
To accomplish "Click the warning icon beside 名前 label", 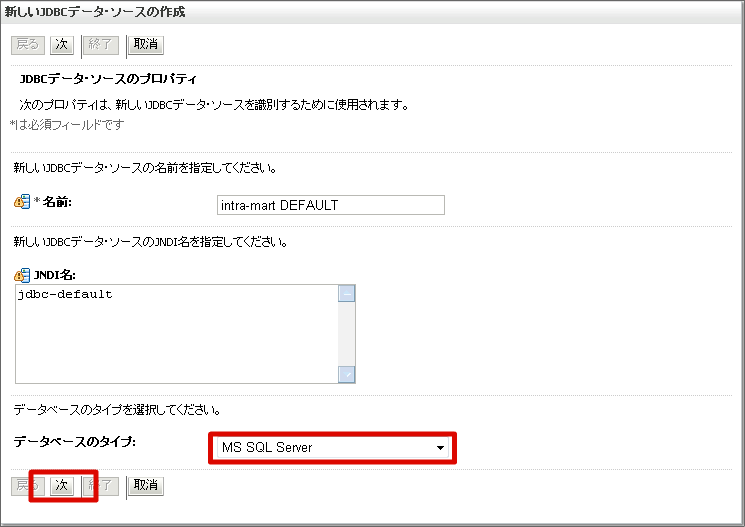I will 22,202.
